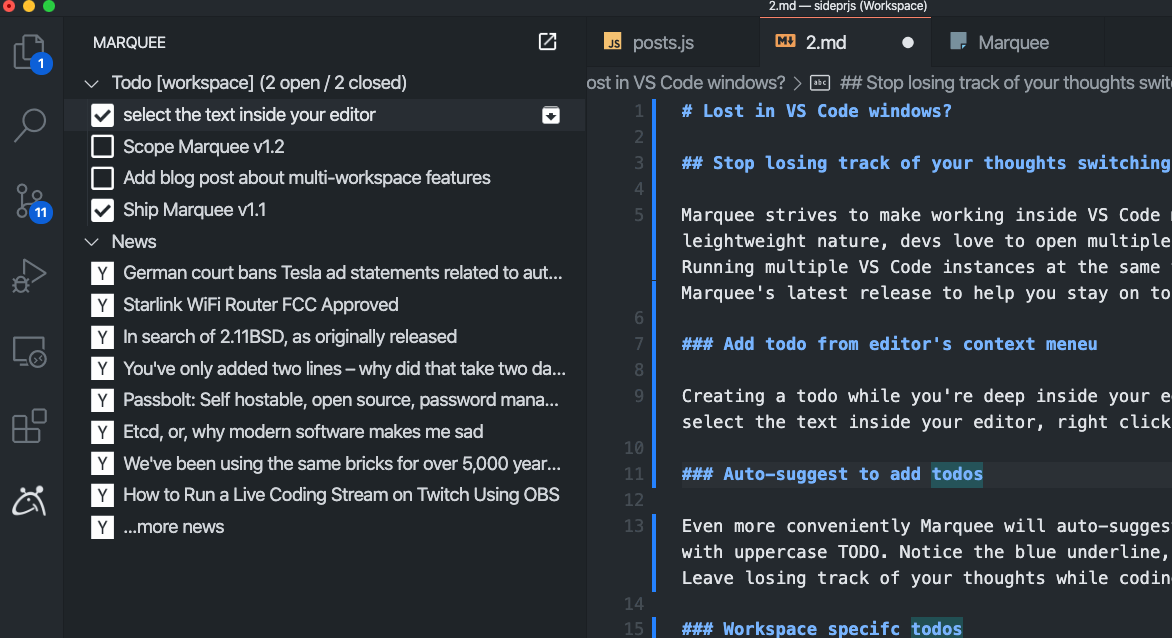Click the markdown icon on 2.md tab
Screen dimensions: 1172x638
pos(785,41)
